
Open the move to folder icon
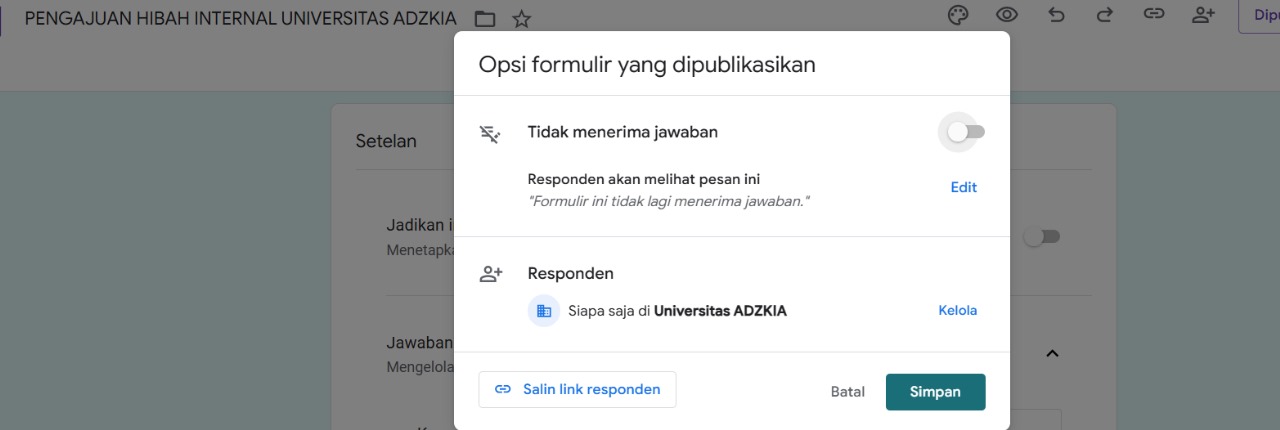pyautogui.click(x=485, y=18)
